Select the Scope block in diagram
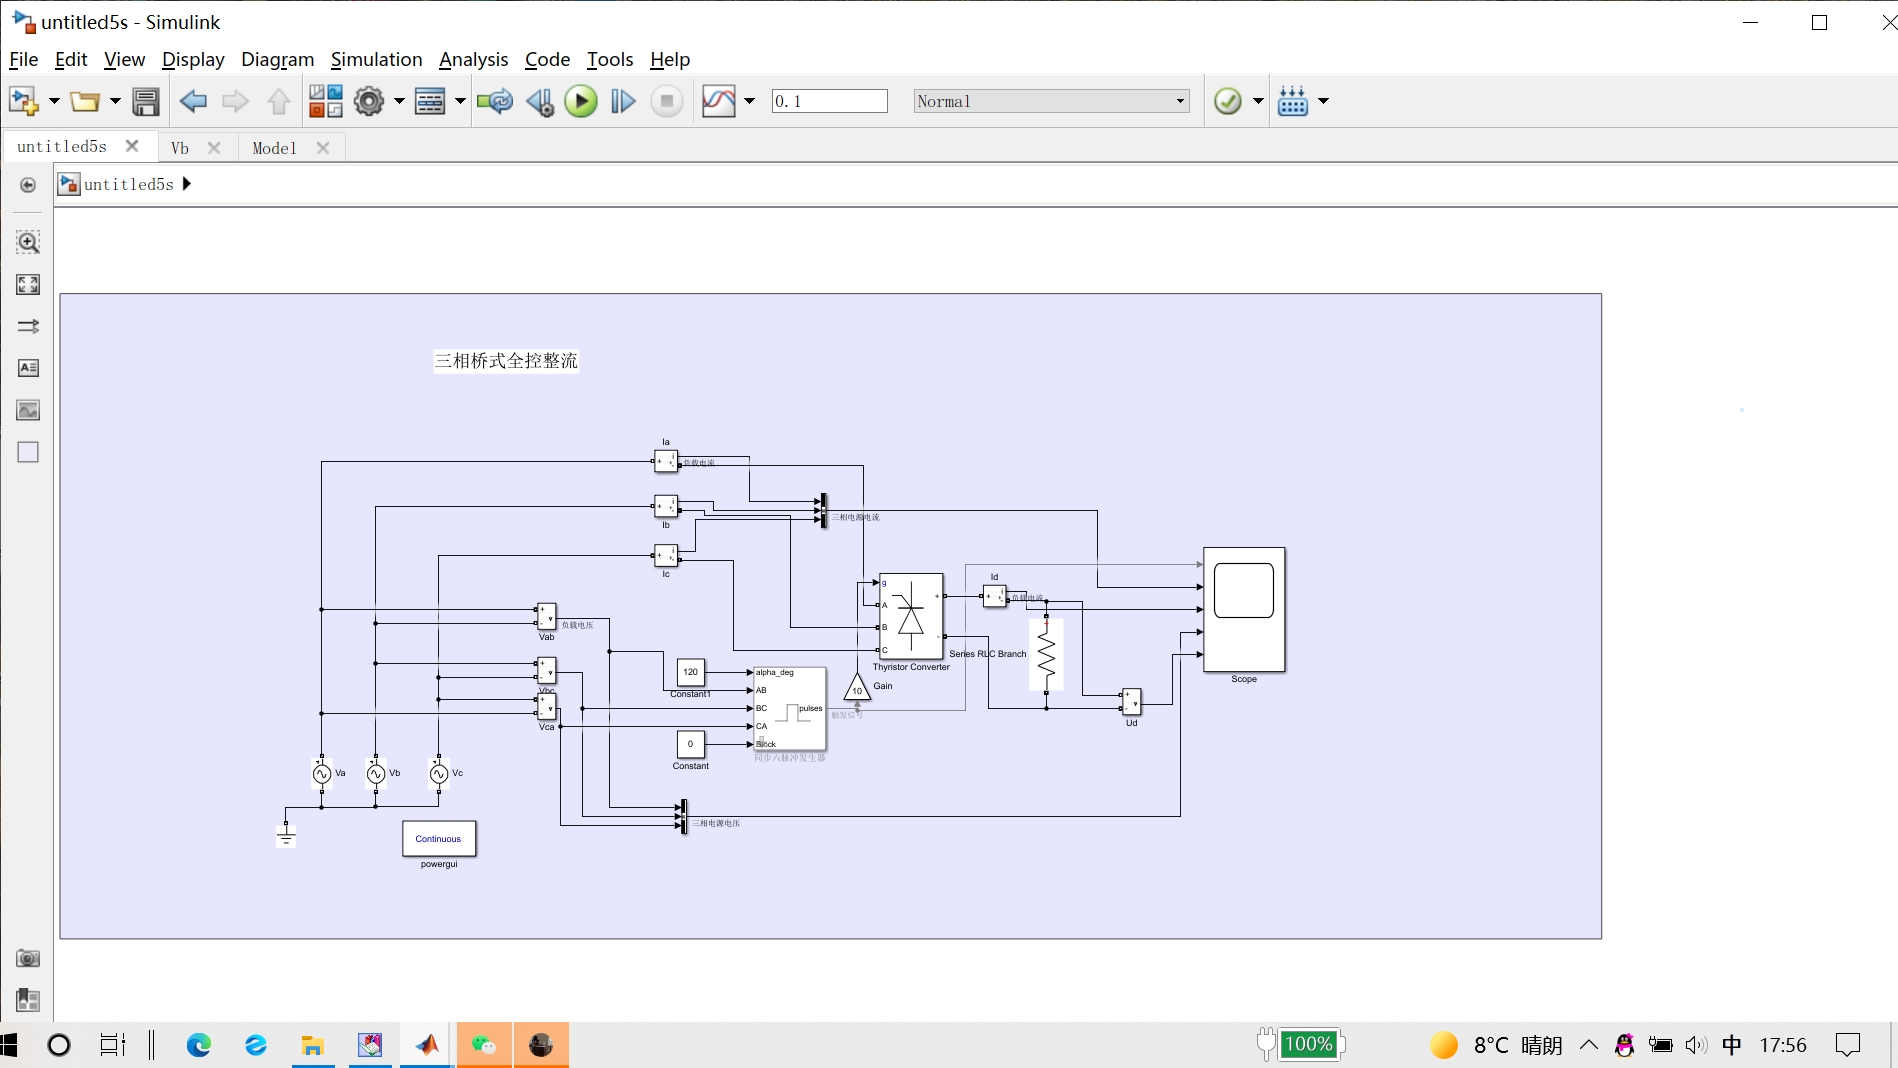The height and width of the screenshot is (1068, 1898). [1243, 609]
